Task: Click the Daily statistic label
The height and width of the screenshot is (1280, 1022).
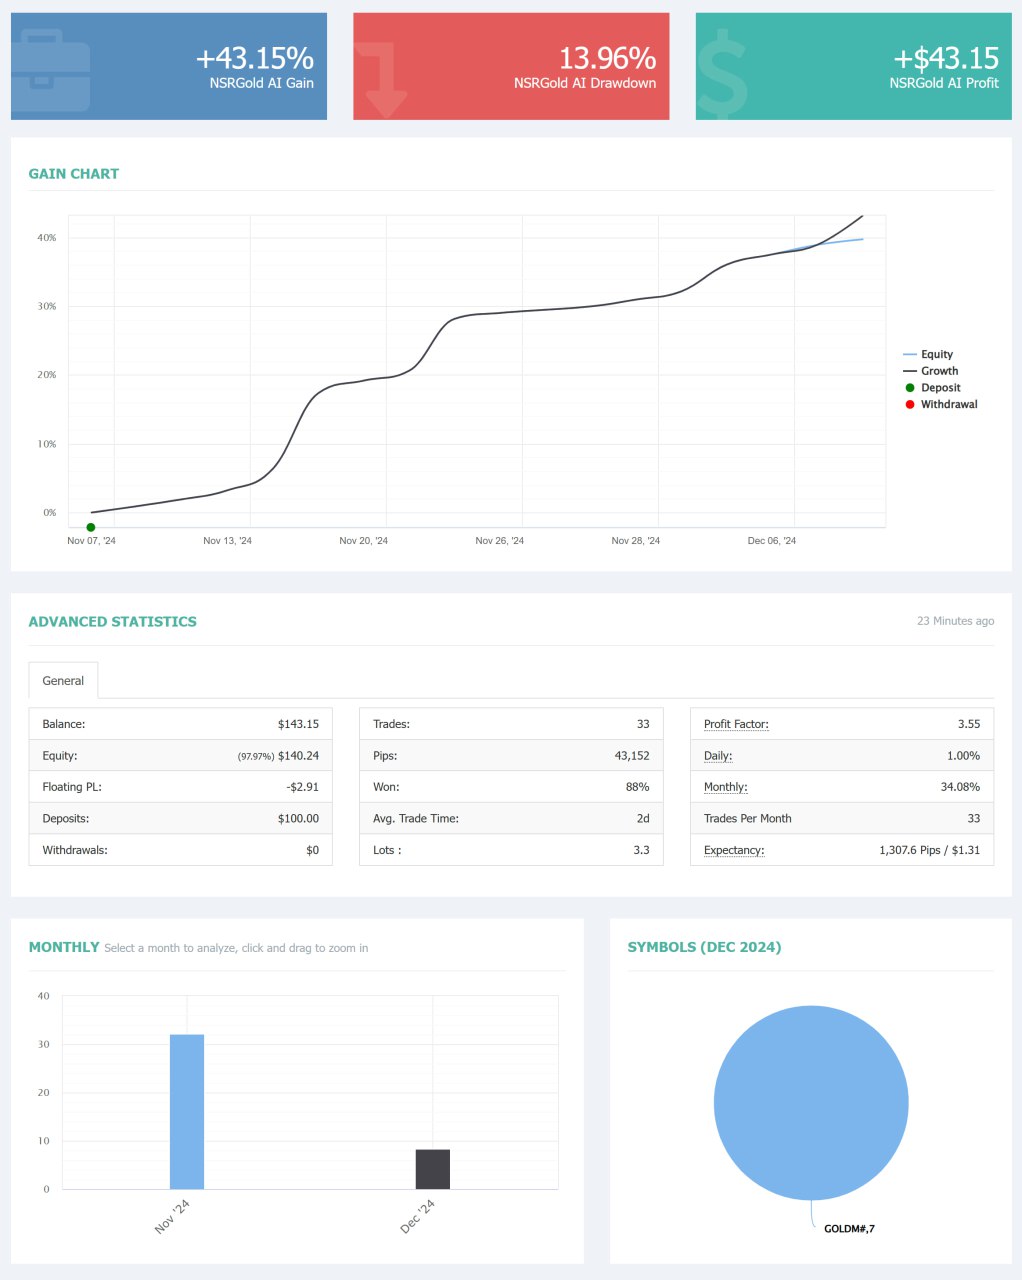Action: tap(718, 756)
